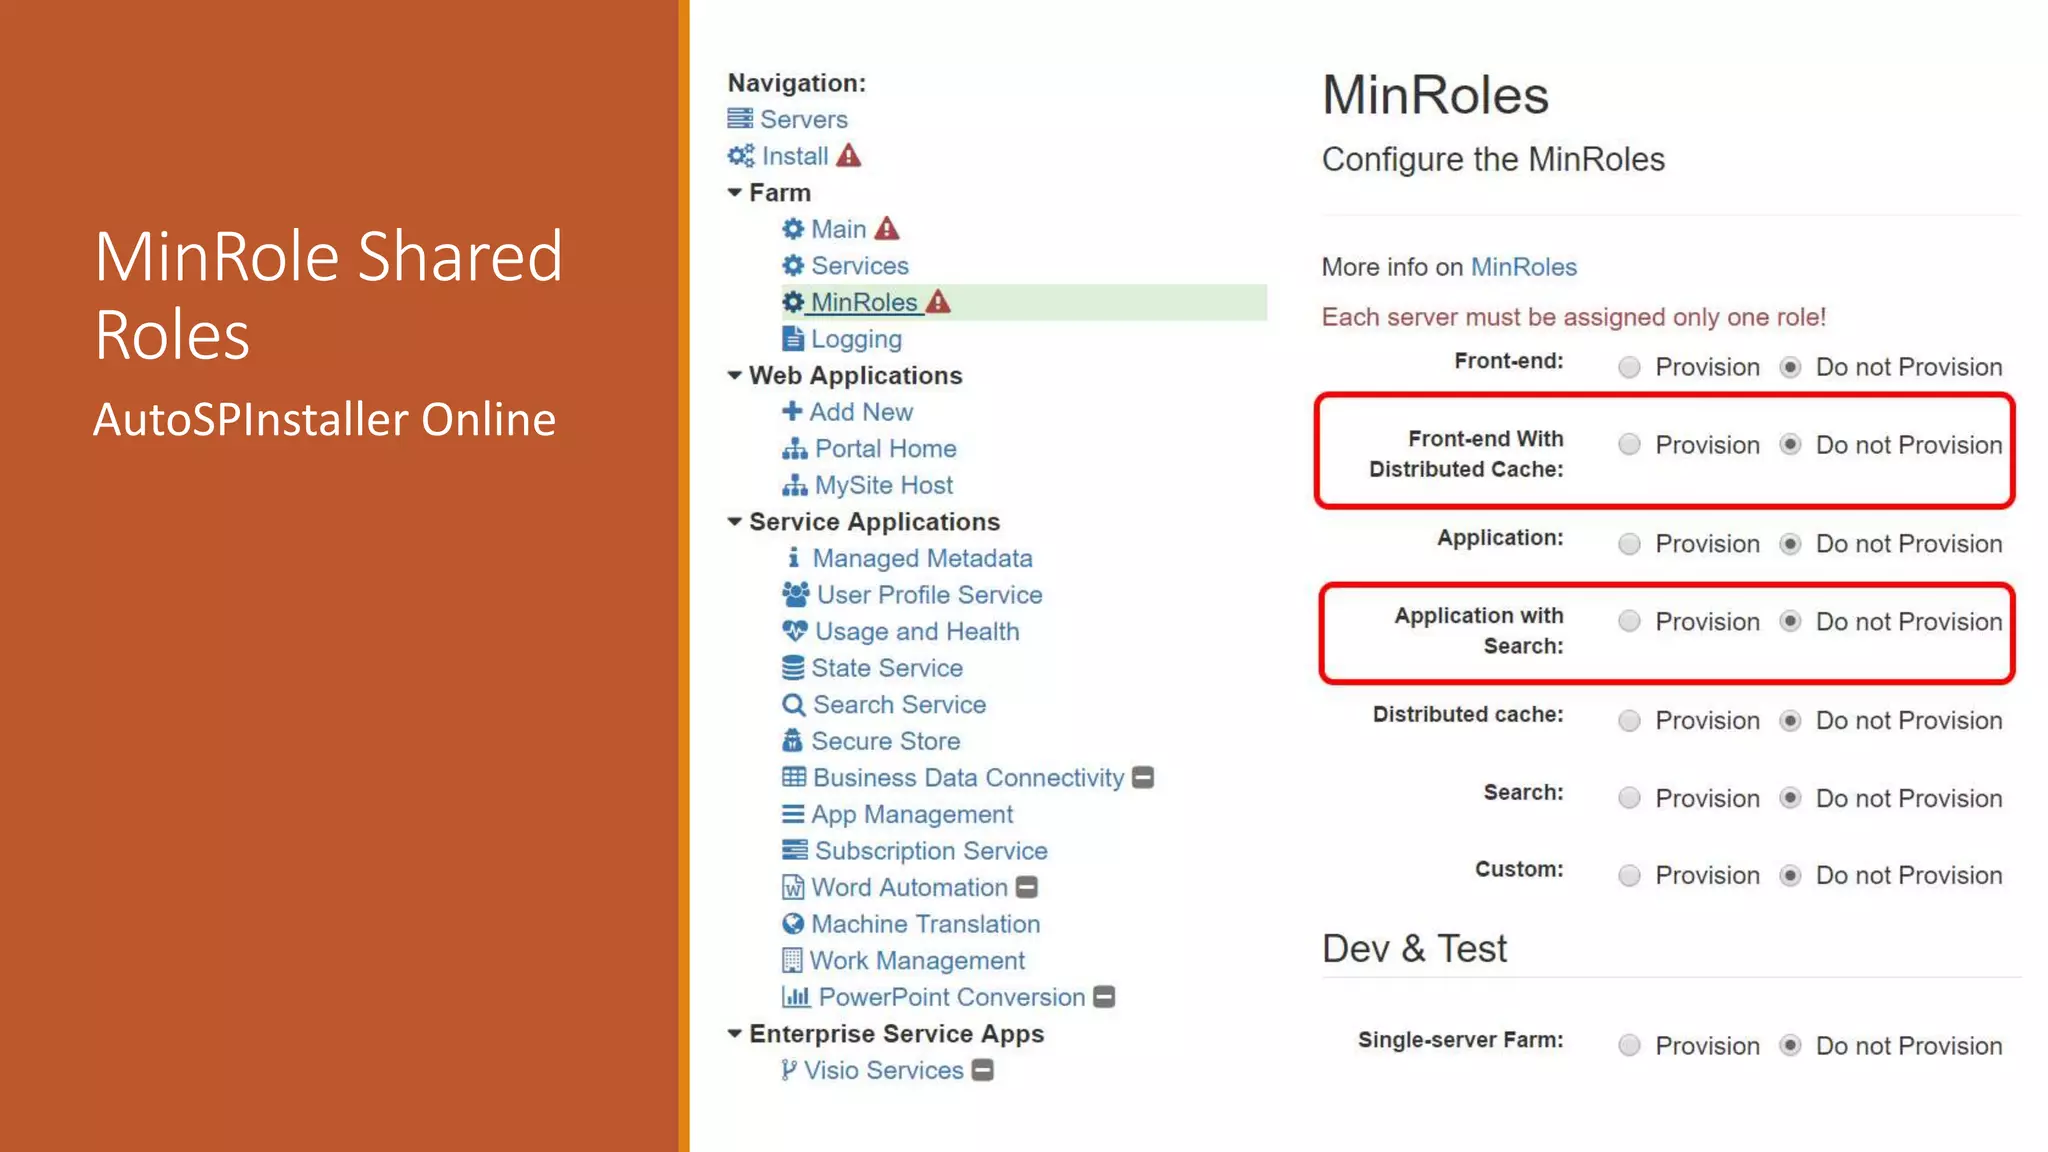
Task: Click the warning triangle beside Main
Action: click(x=887, y=229)
